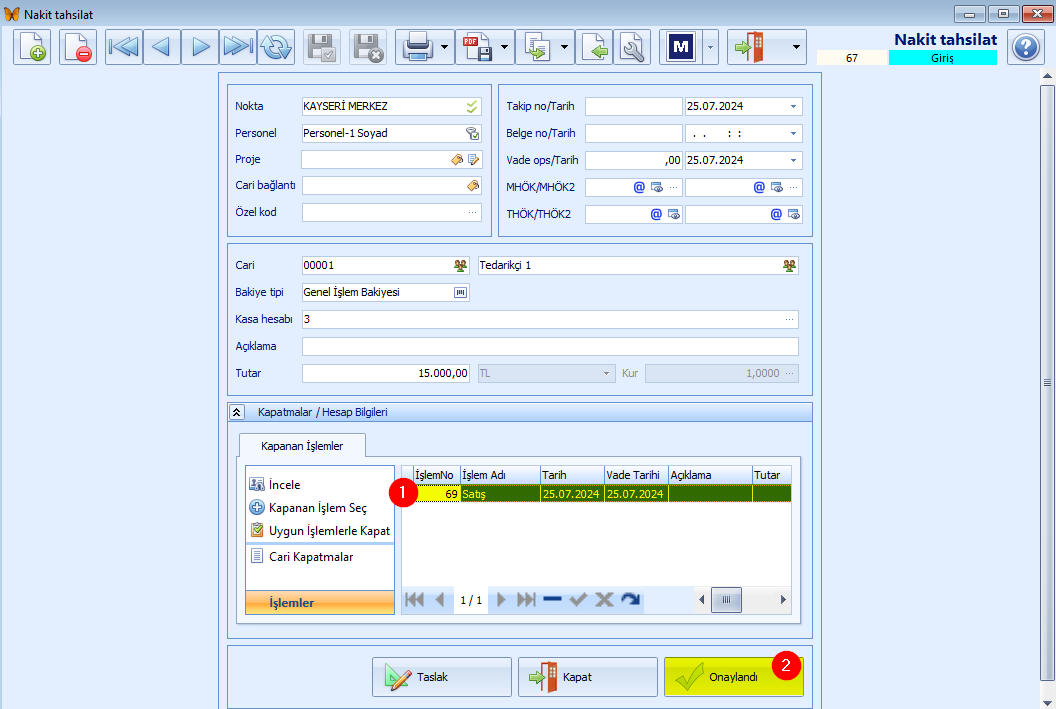
Task: Go to the last row in the grid navigator
Action: [525, 600]
